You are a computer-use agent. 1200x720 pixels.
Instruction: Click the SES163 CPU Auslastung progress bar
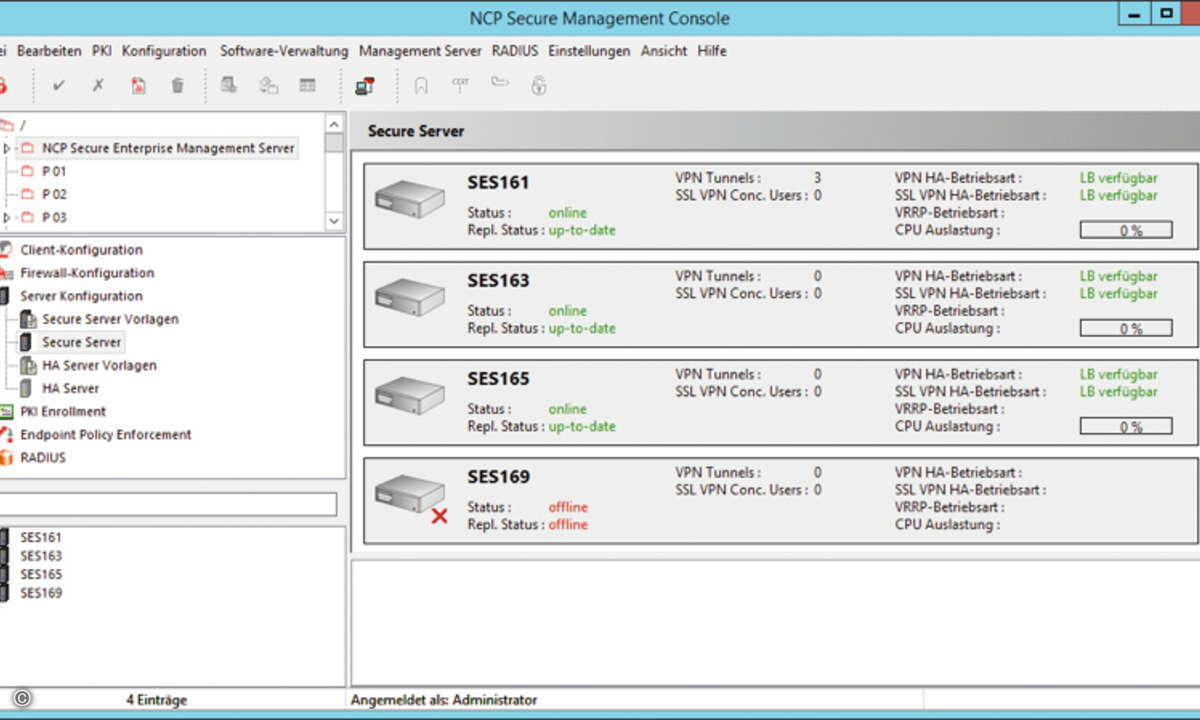tap(1126, 328)
